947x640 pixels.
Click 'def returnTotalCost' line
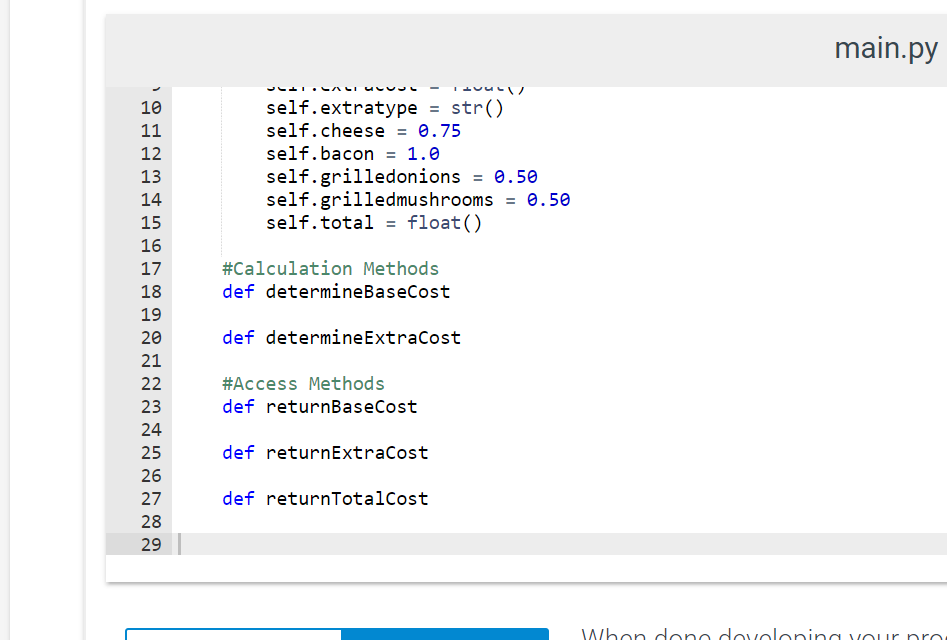click(325, 499)
